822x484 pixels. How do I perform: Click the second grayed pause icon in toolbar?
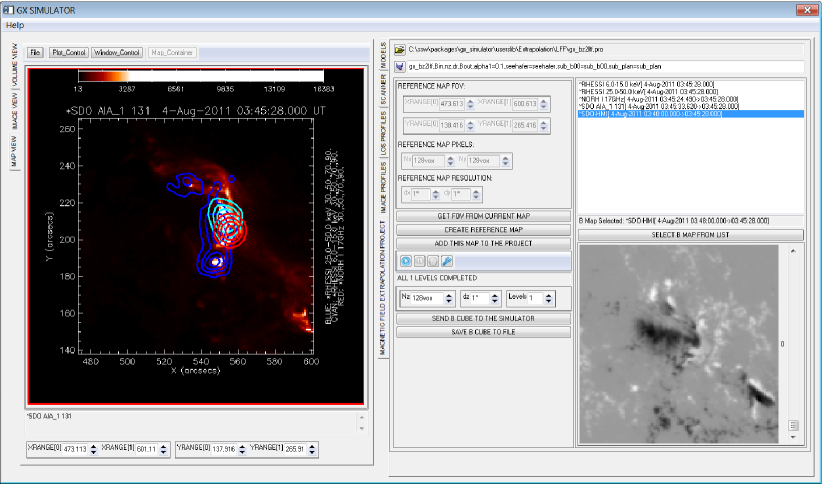(419, 260)
